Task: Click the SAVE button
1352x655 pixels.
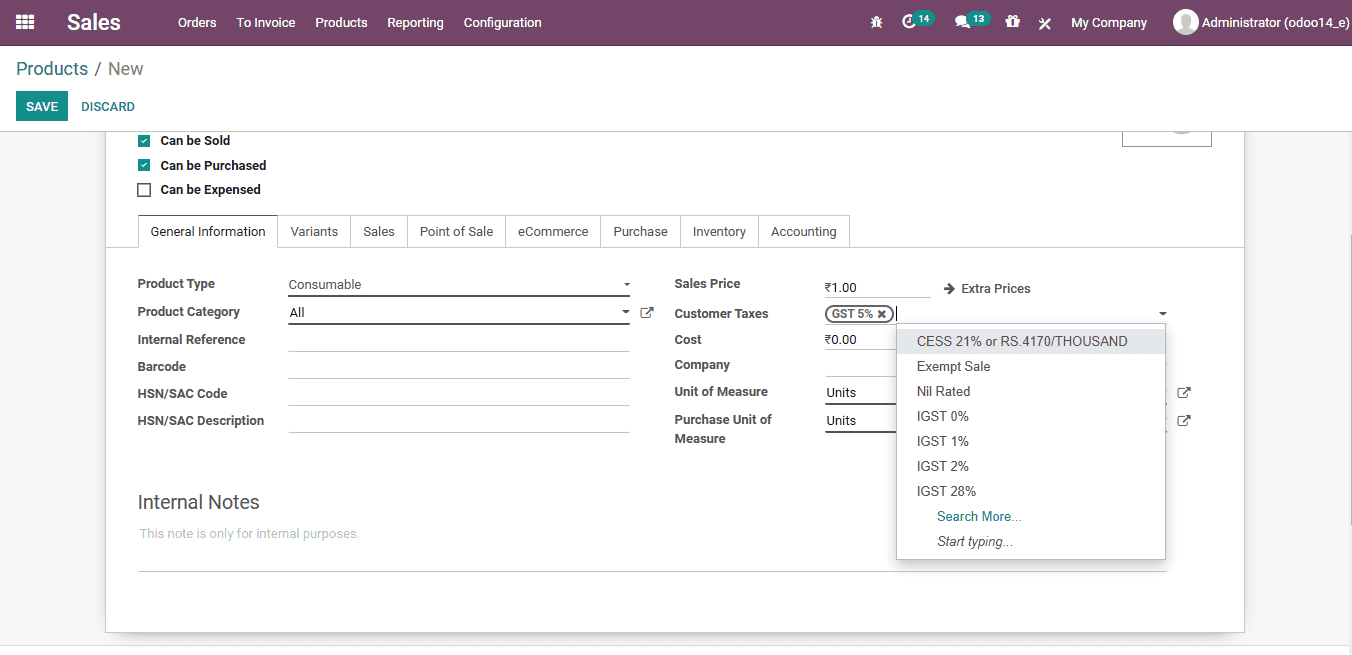Action: [x=41, y=106]
